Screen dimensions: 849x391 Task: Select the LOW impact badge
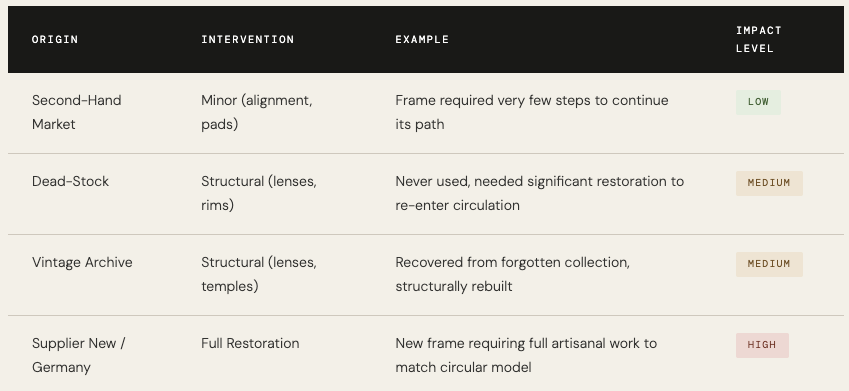(758, 102)
